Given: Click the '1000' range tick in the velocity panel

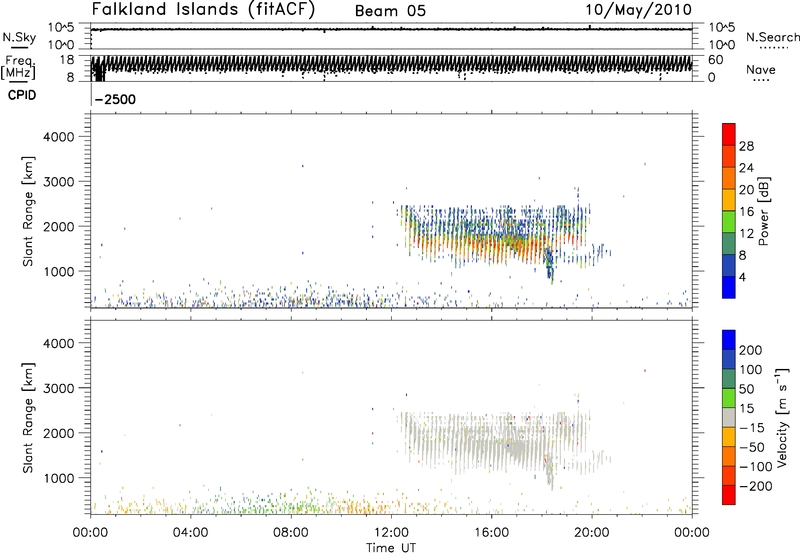Looking at the screenshot, I should coord(59,478).
